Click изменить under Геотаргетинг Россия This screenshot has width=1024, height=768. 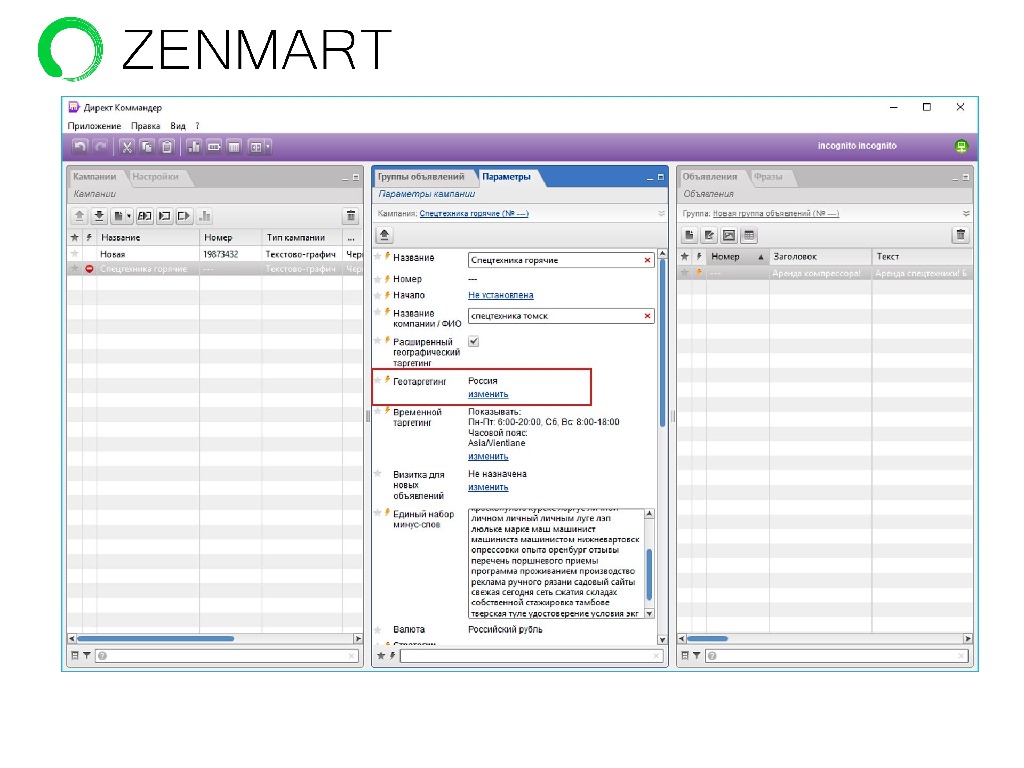pyautogui.click(x=488, y=394)
